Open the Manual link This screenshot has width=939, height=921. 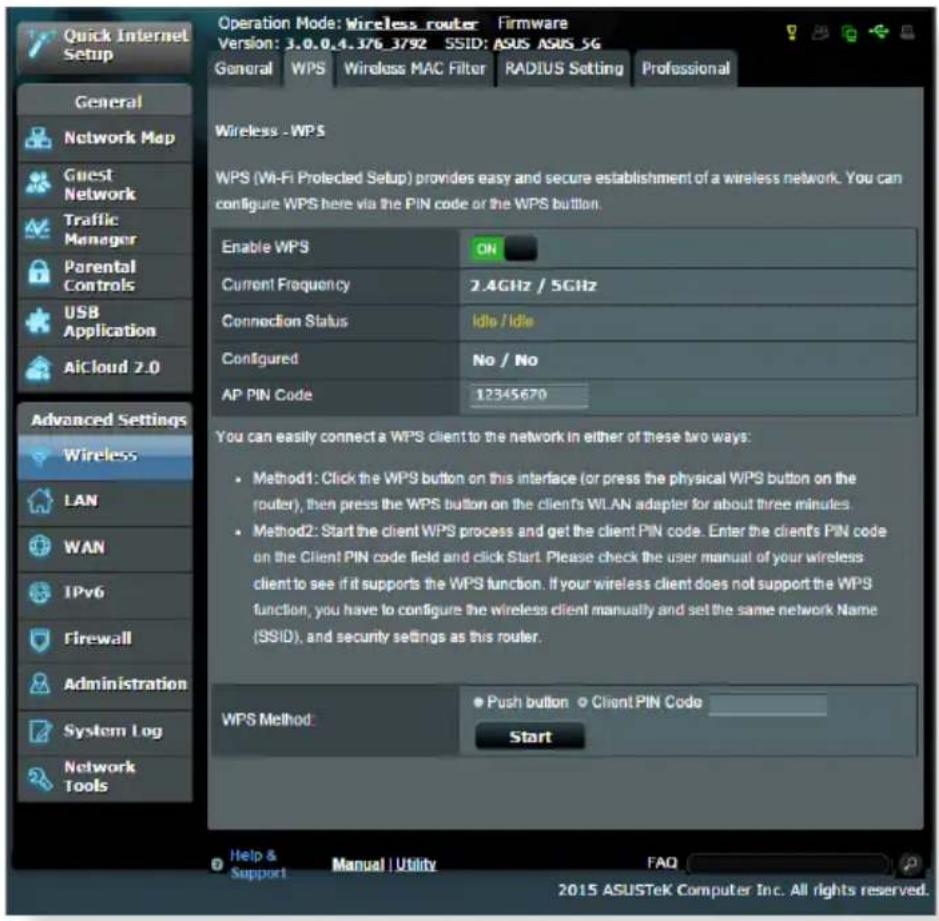point(358,864)
